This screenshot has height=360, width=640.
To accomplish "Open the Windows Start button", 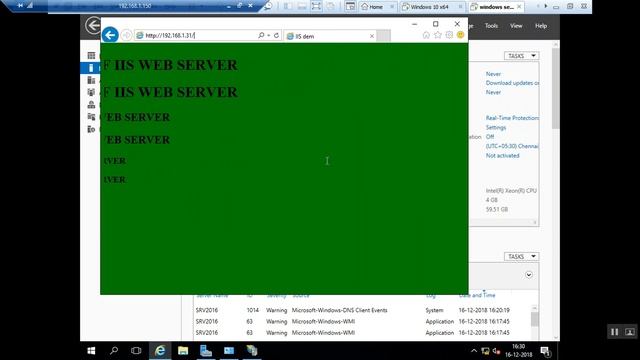I will 91,351.
